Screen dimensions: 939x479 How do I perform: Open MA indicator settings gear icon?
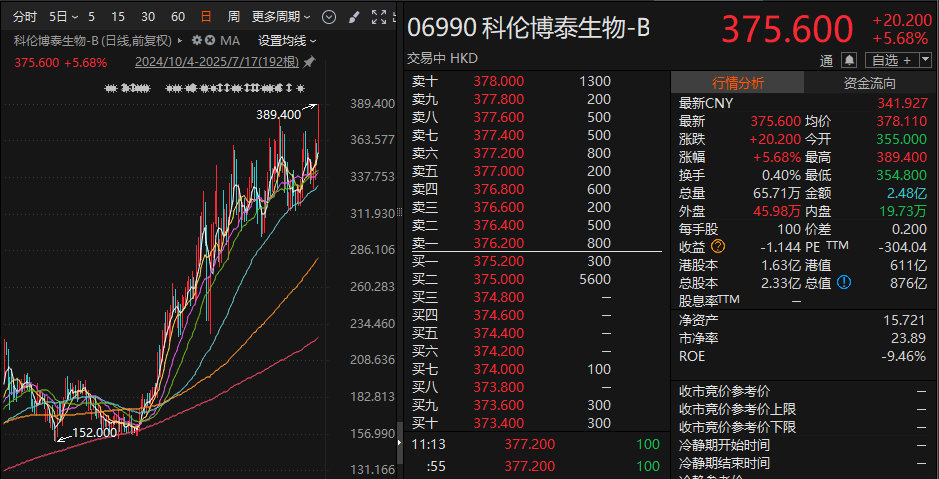pos(197,41)
